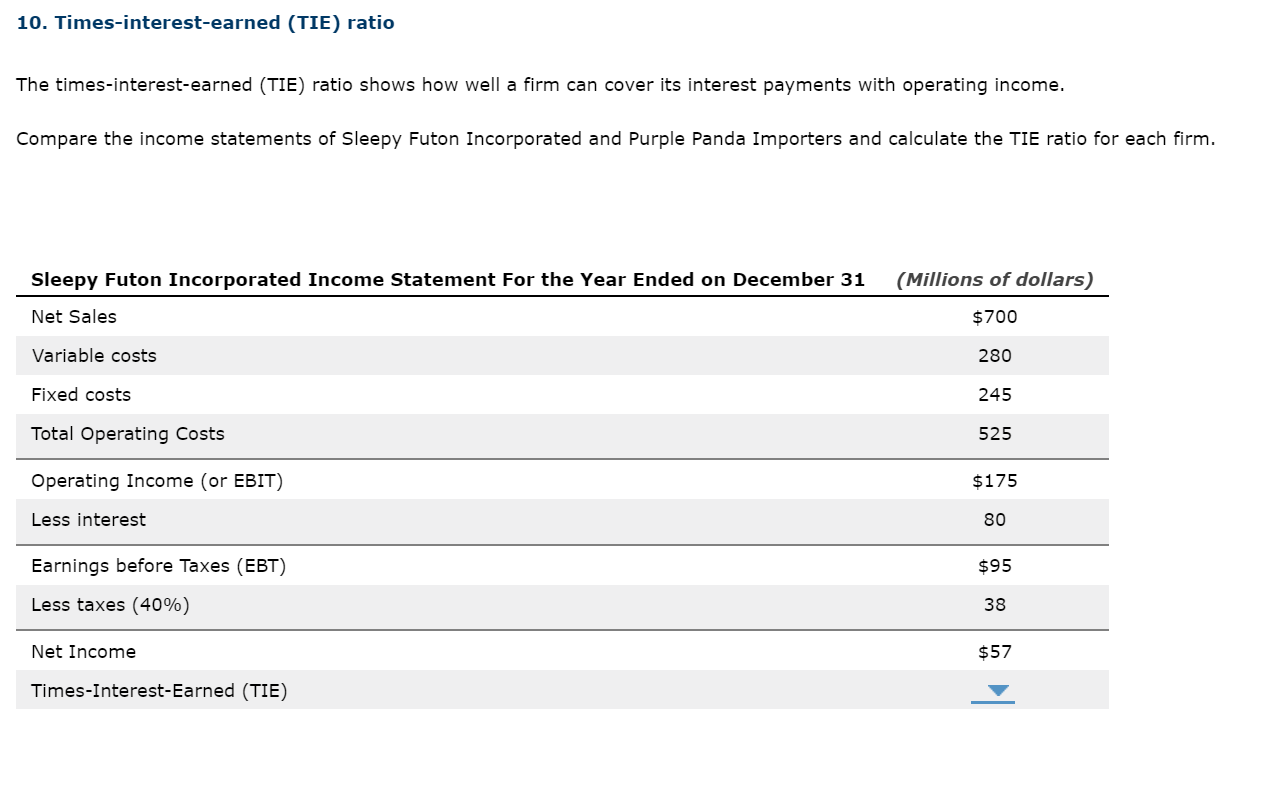Select the Variable costs row label
The width and height of the screenshot is (1282, 790).
[94, 356]
